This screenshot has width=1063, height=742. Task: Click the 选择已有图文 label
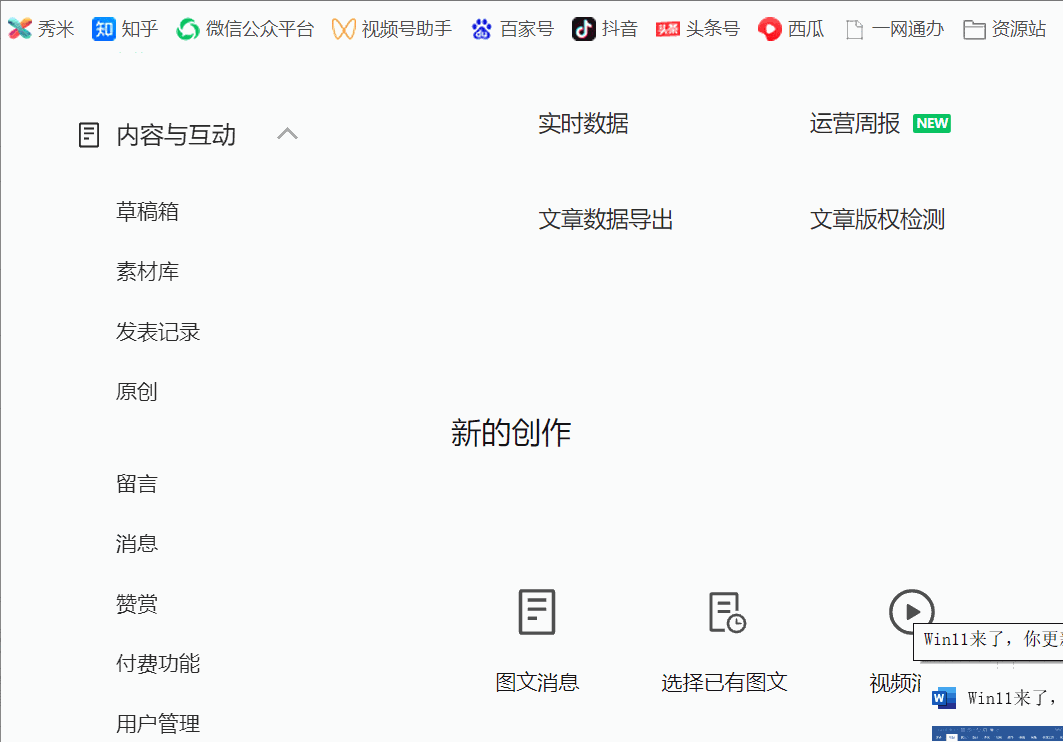click(x=725, y=682)
